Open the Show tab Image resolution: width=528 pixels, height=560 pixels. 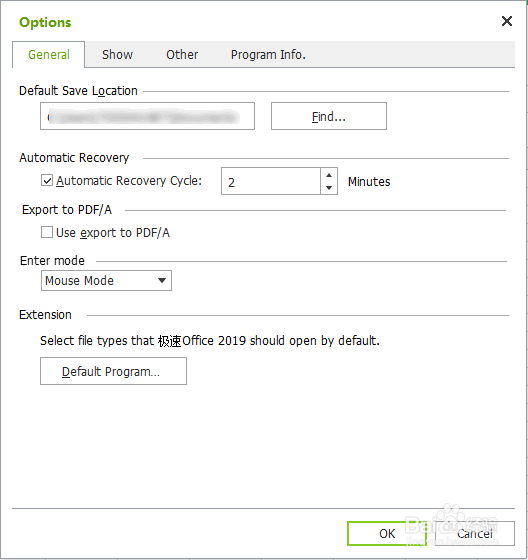(x=117, y=55)
